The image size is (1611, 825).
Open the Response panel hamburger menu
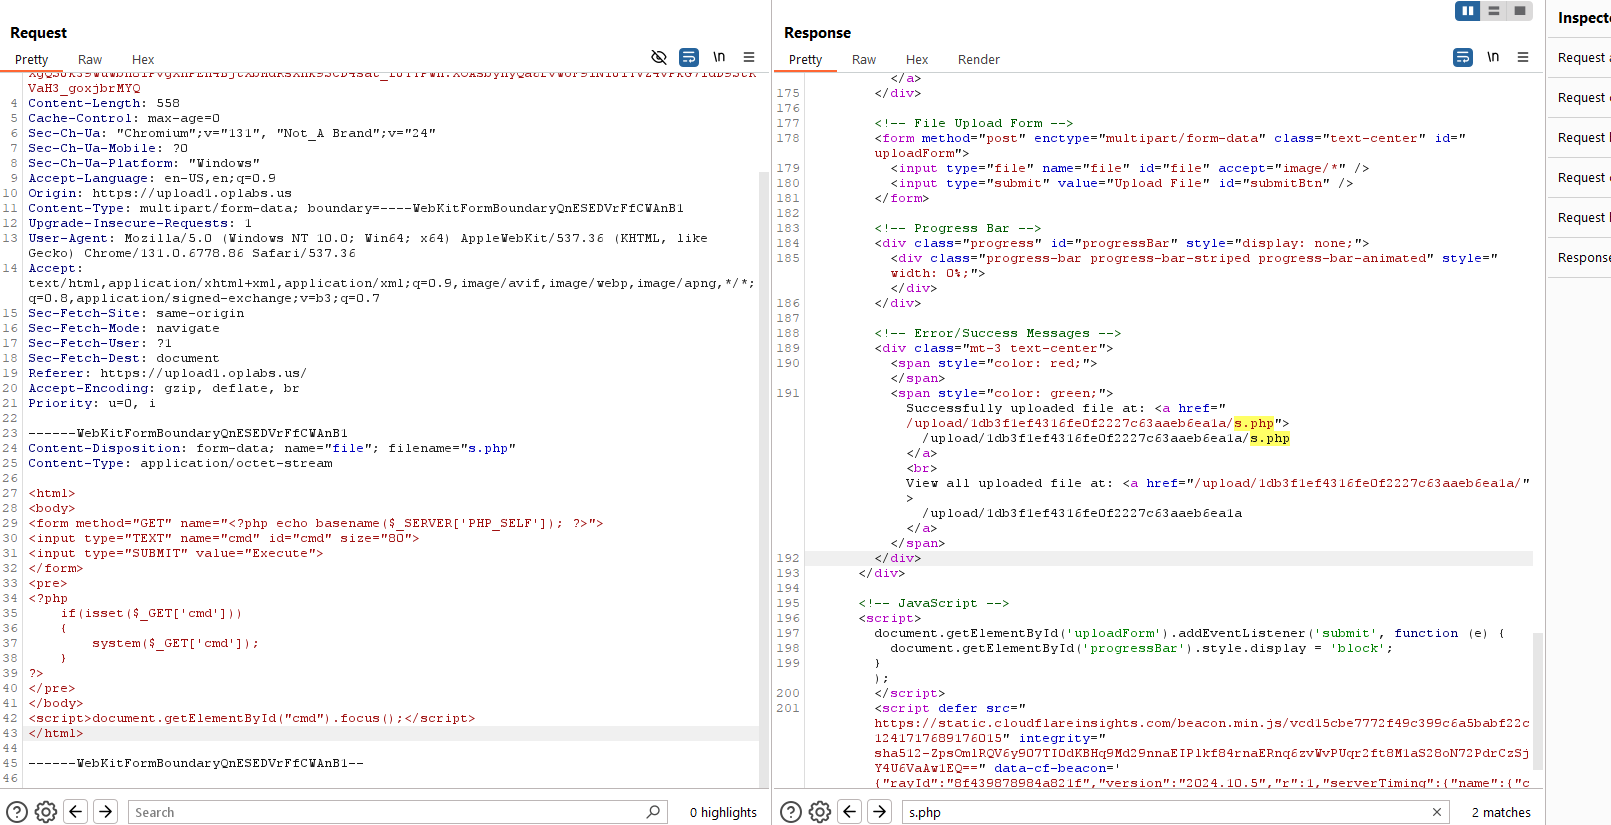click(1523, 57)
